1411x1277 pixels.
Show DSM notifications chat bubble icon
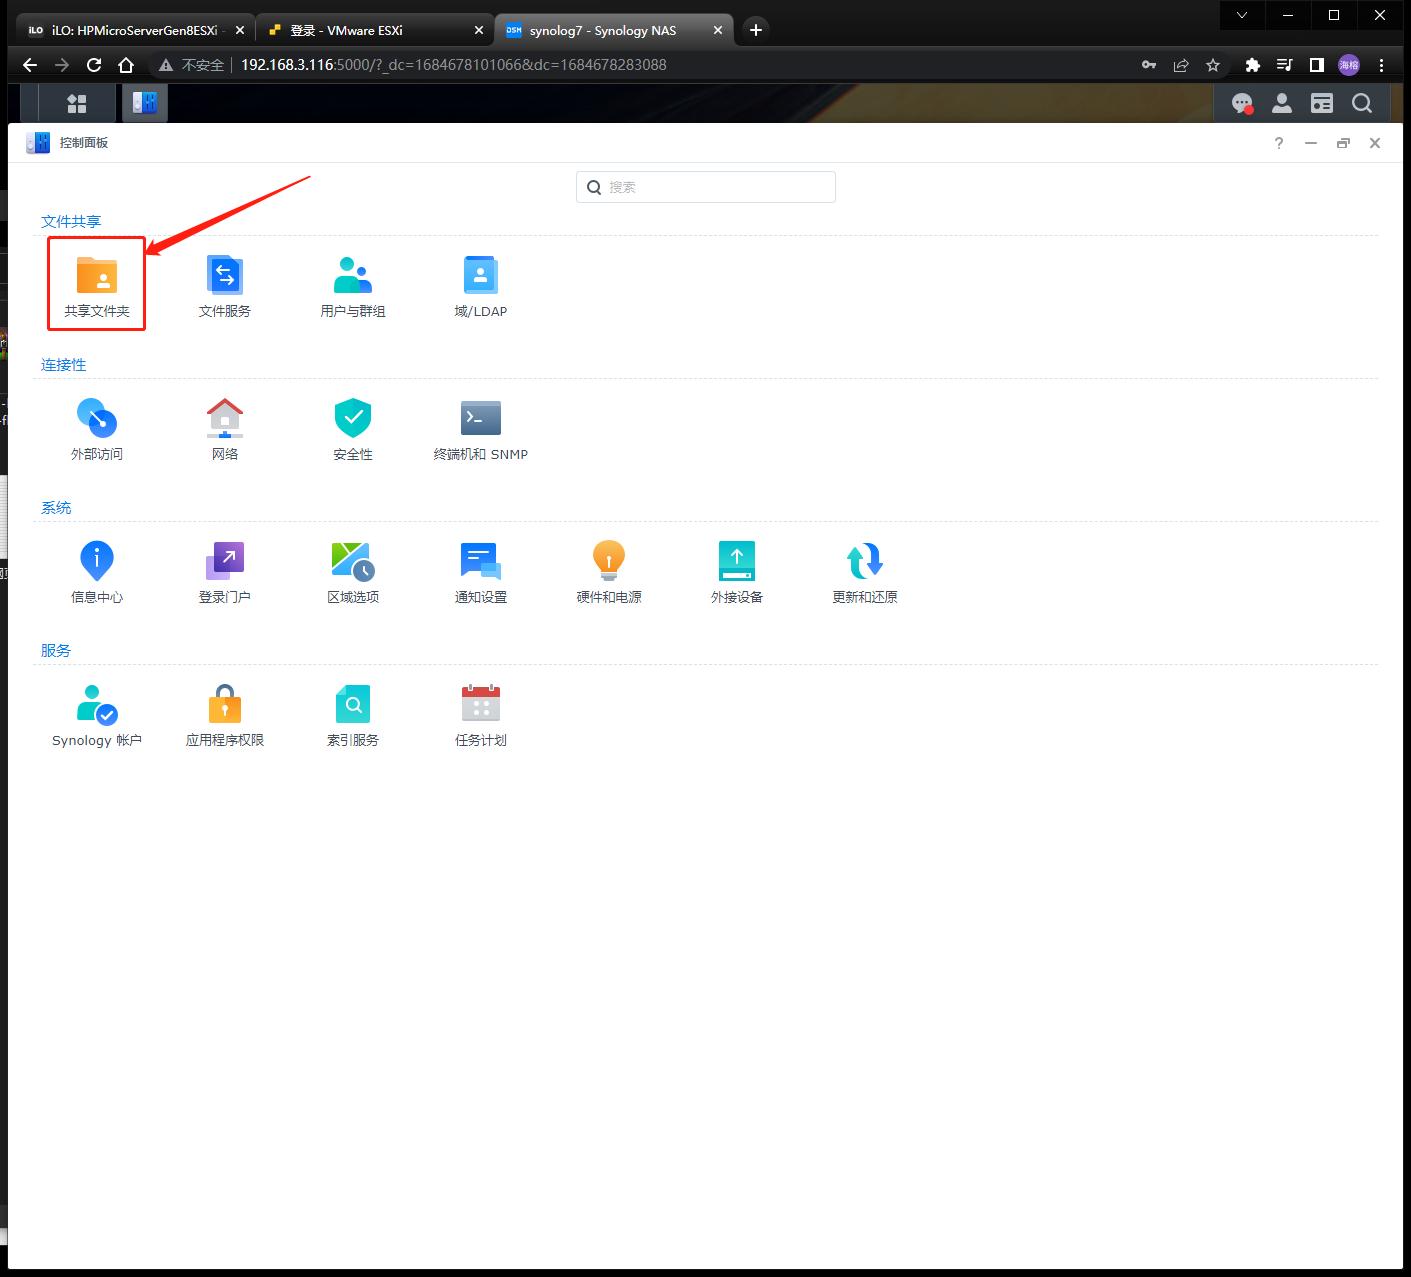(1242, 103)
